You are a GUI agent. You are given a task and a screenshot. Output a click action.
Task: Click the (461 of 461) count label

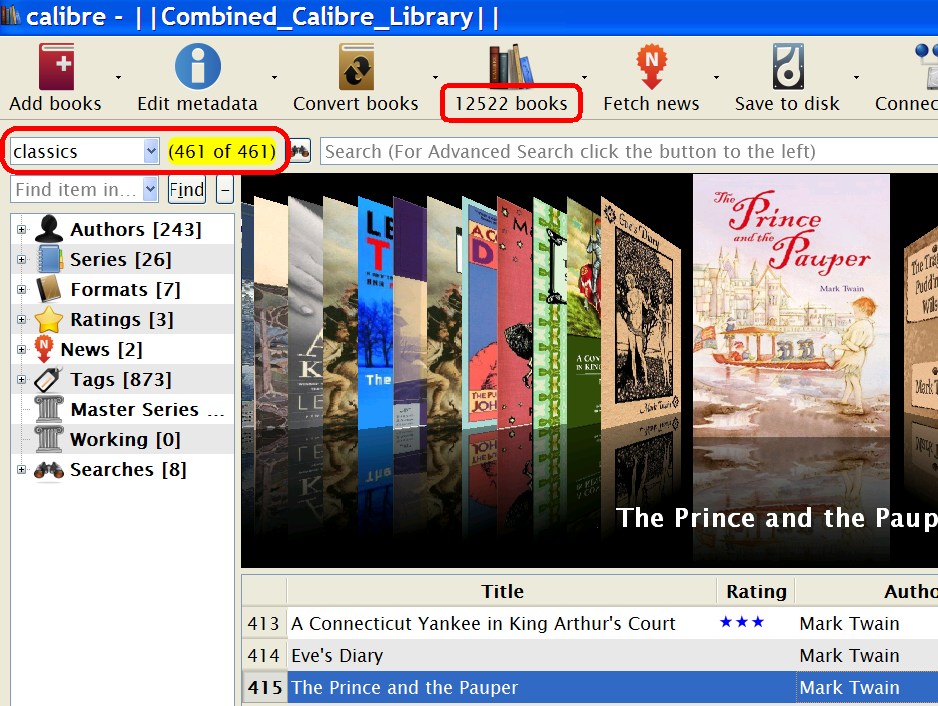click(222, 151)
